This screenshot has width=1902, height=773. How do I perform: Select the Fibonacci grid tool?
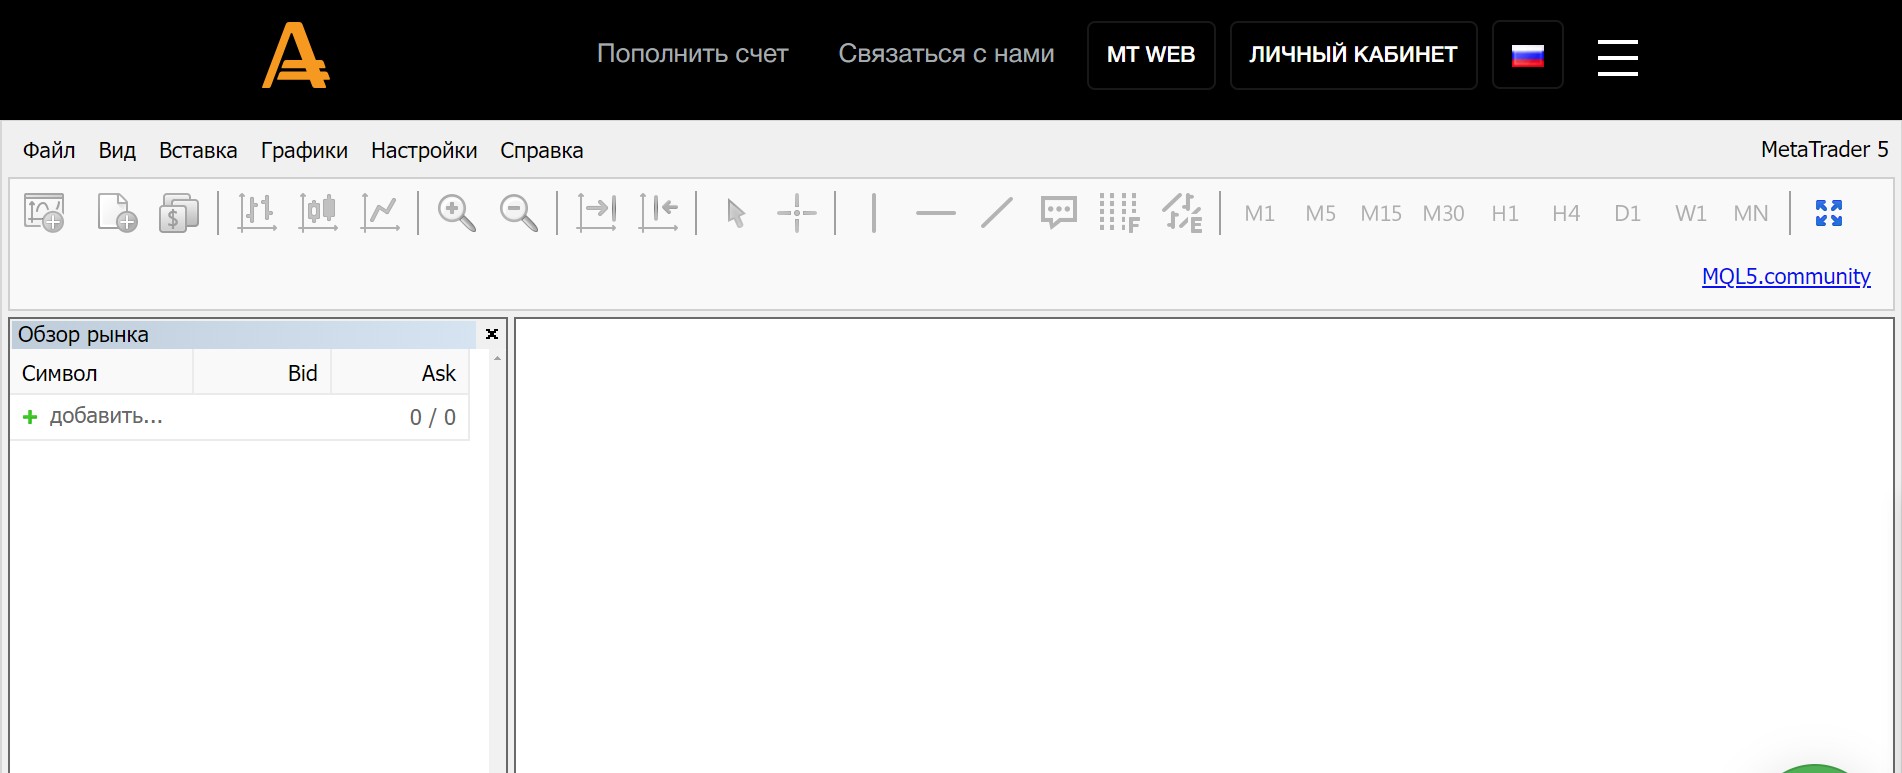pos(1120,212)
